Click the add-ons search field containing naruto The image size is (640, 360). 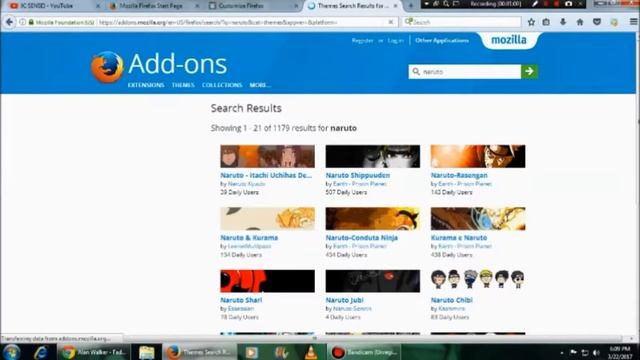click(465, 71)
